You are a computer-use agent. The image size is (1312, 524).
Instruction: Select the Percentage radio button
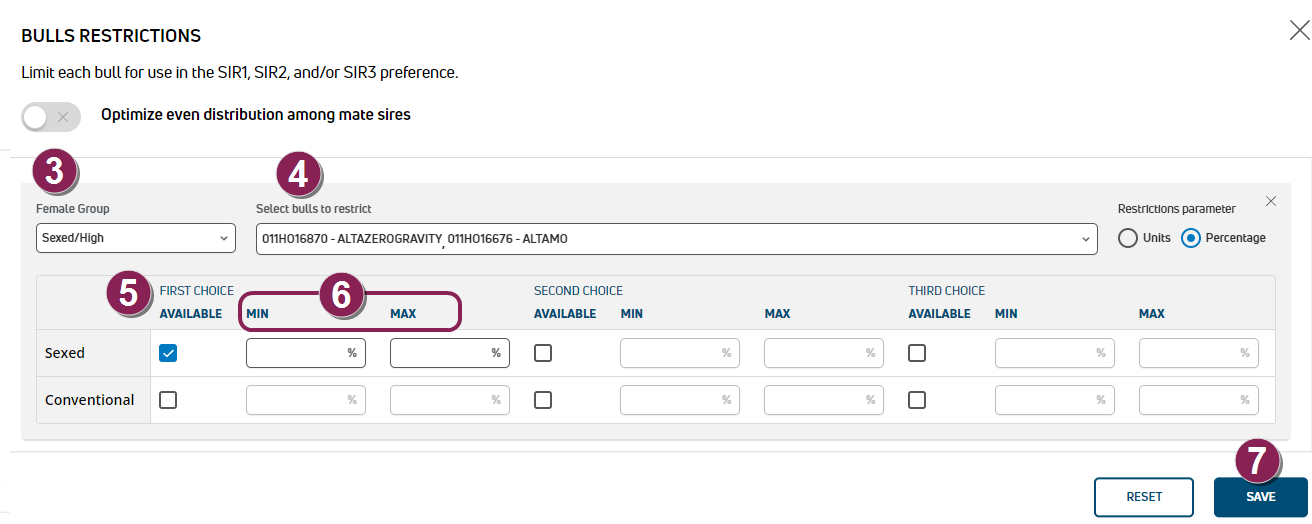tap(1191, 238)
